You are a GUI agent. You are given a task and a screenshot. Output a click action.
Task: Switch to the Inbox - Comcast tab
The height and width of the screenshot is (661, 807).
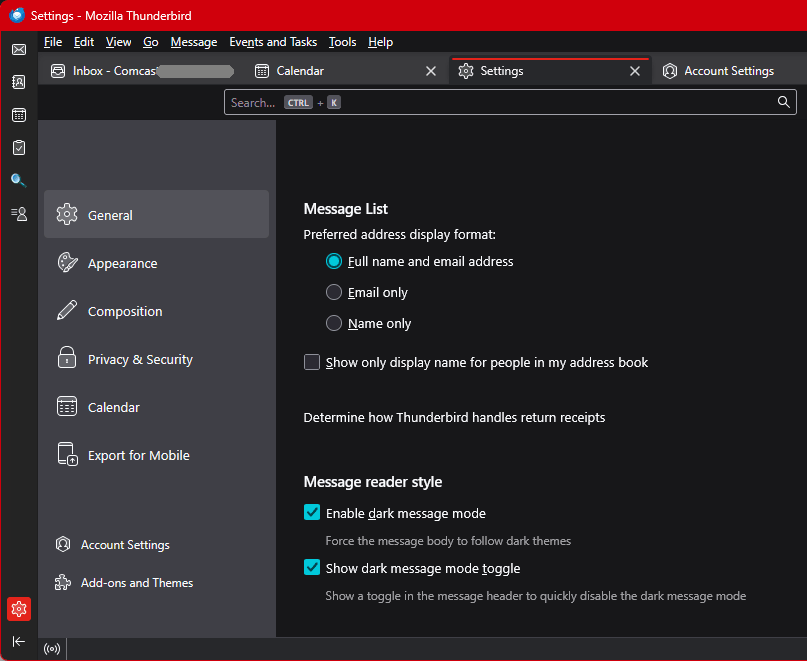(x=142, y=71)
